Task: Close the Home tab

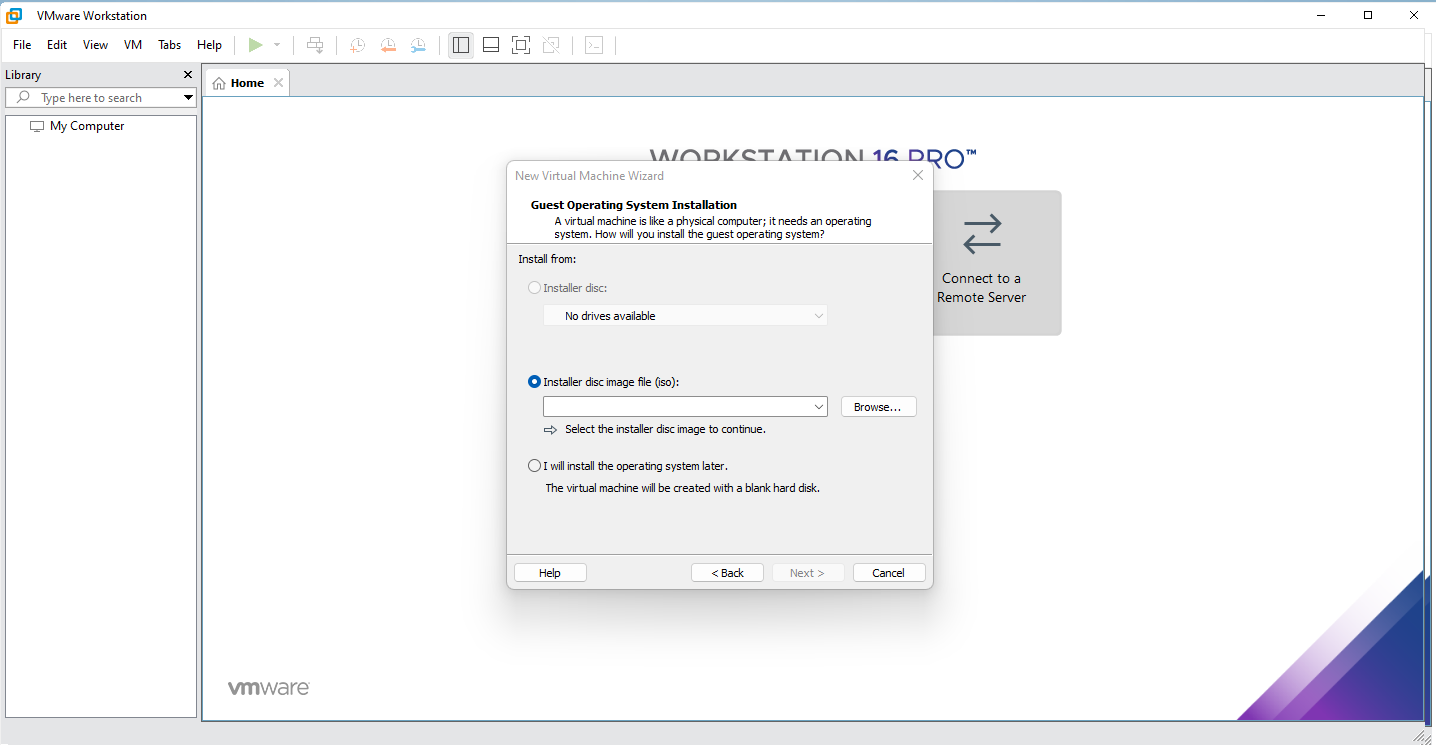Action: coord(278,83)
